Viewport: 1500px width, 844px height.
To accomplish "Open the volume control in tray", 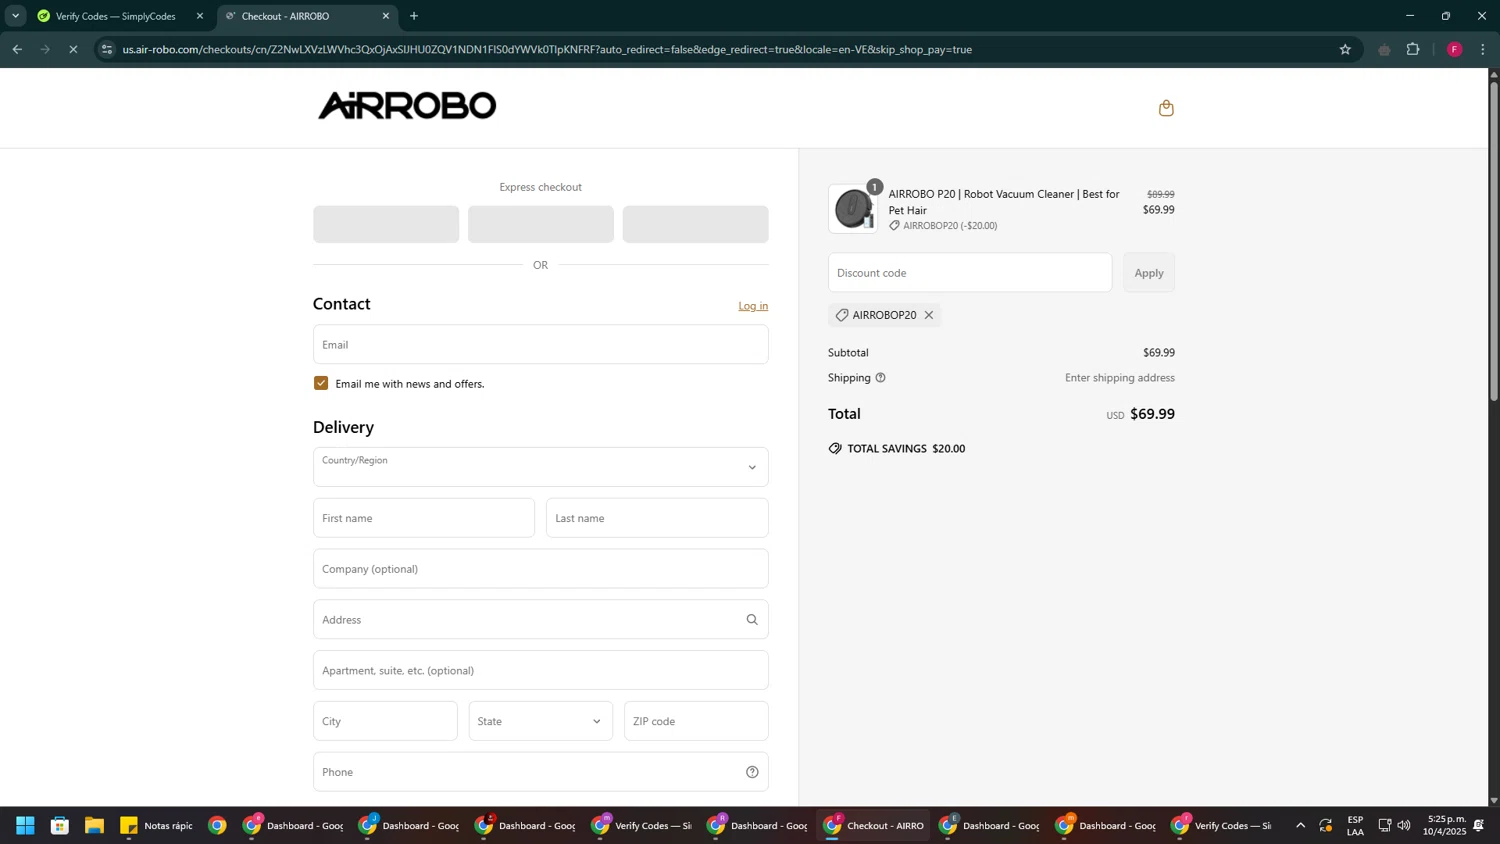I will (x=1404, y=826).
